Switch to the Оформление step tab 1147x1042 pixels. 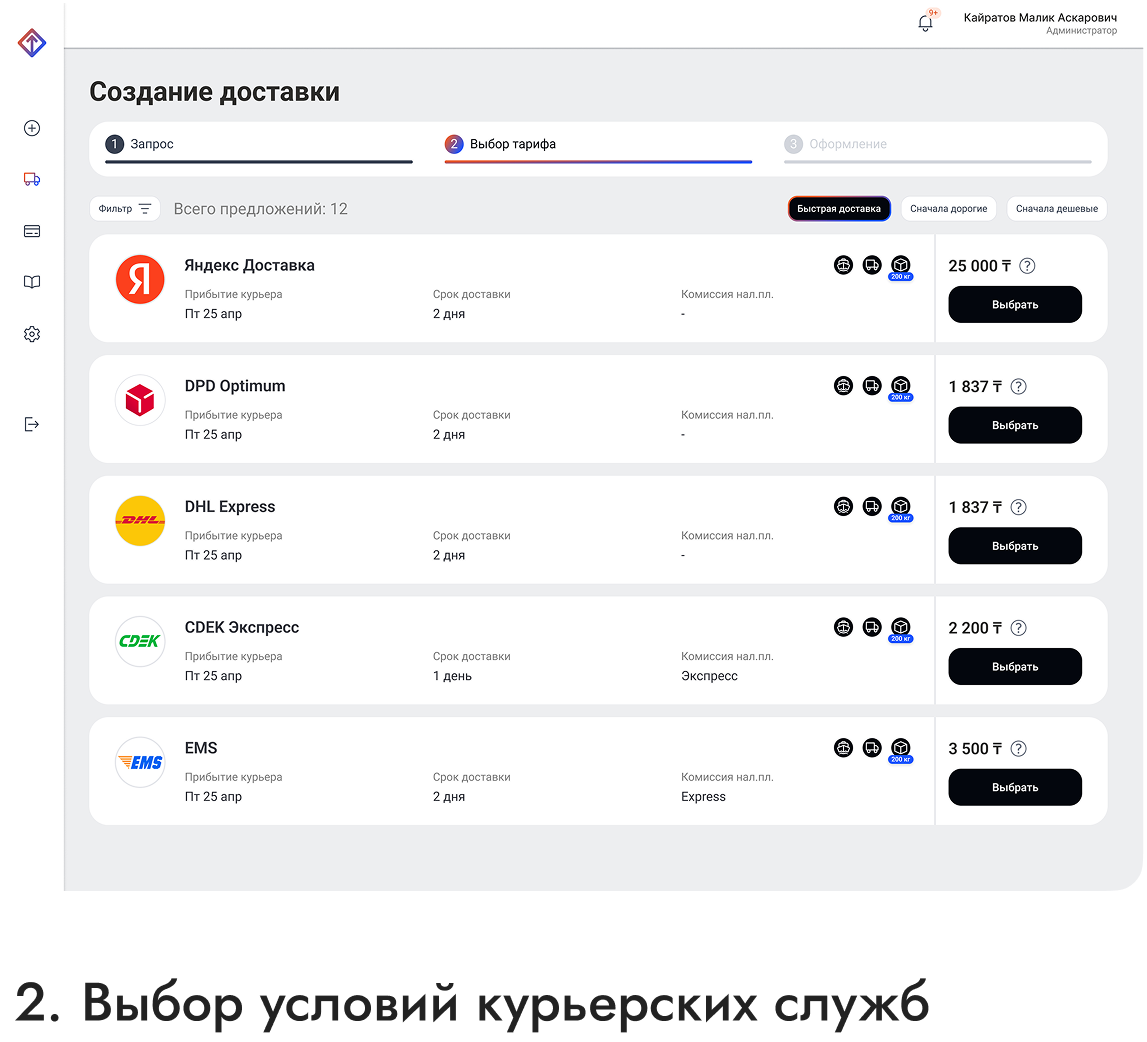click(x=847, y=144)
